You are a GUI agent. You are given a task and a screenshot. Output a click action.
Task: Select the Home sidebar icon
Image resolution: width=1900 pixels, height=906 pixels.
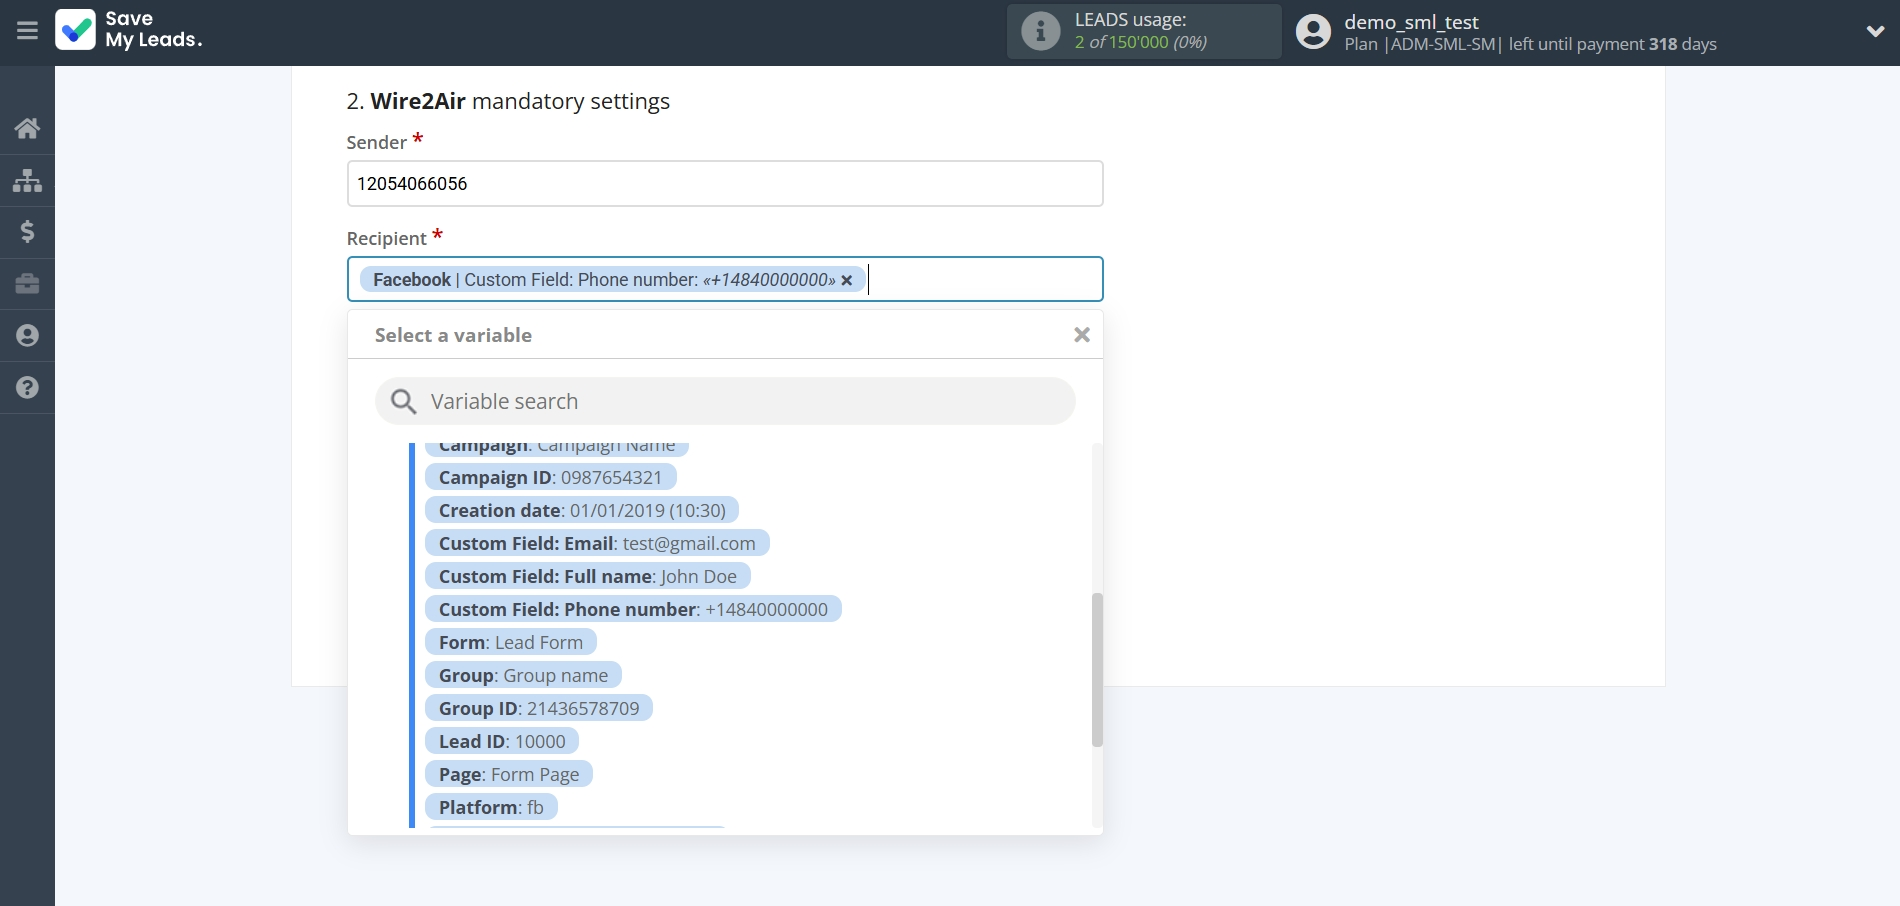point(27,128)
